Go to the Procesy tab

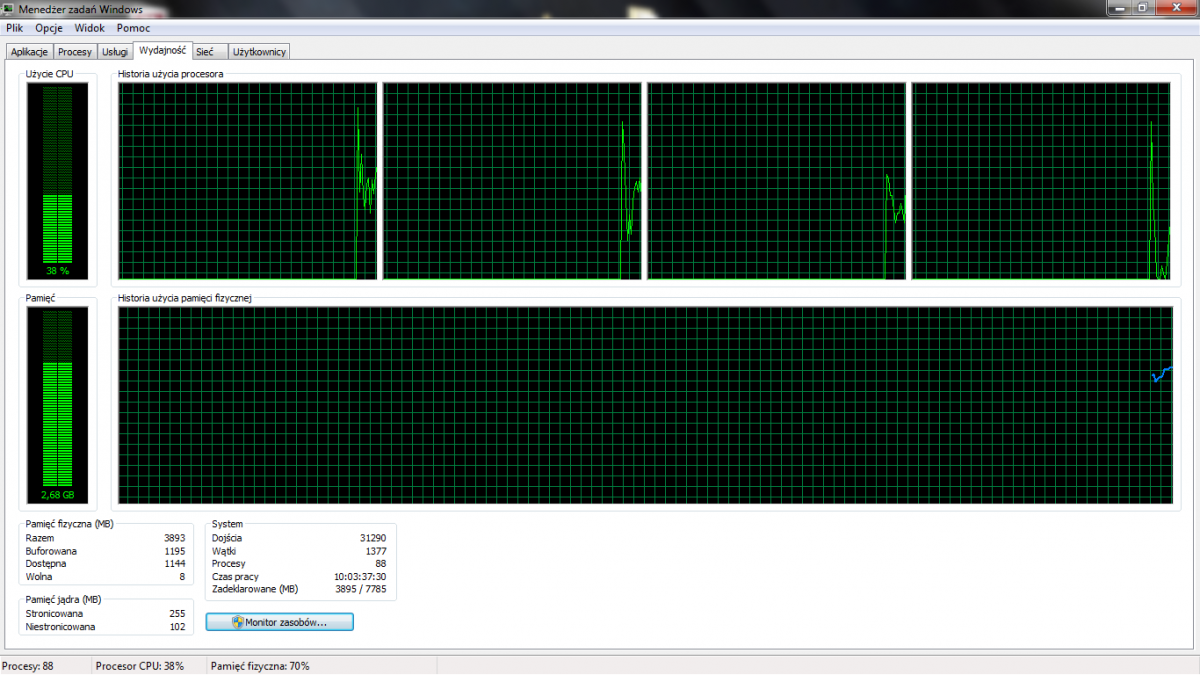pyautogui.click(x=75, y=52)
